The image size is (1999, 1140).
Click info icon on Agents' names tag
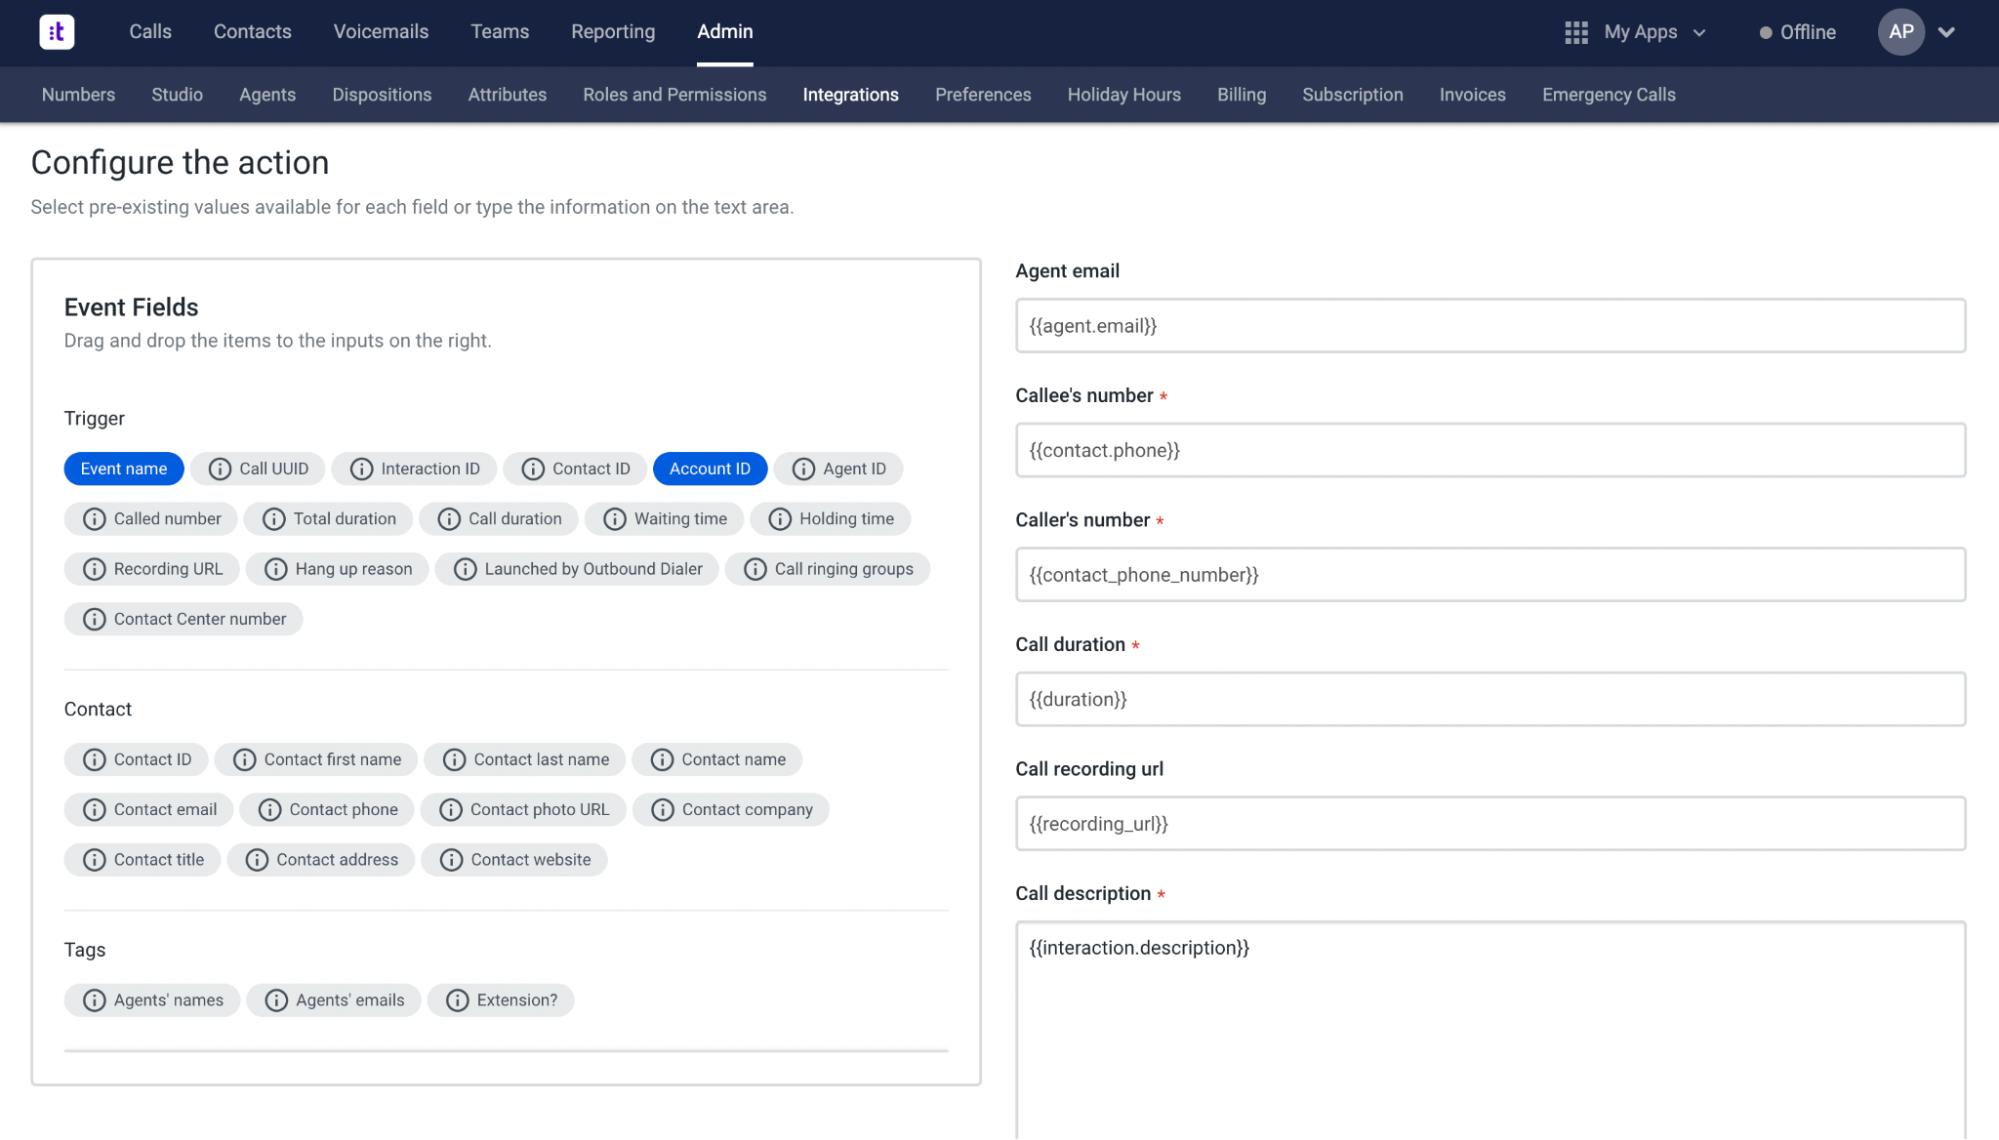(x=94, y=1000)
